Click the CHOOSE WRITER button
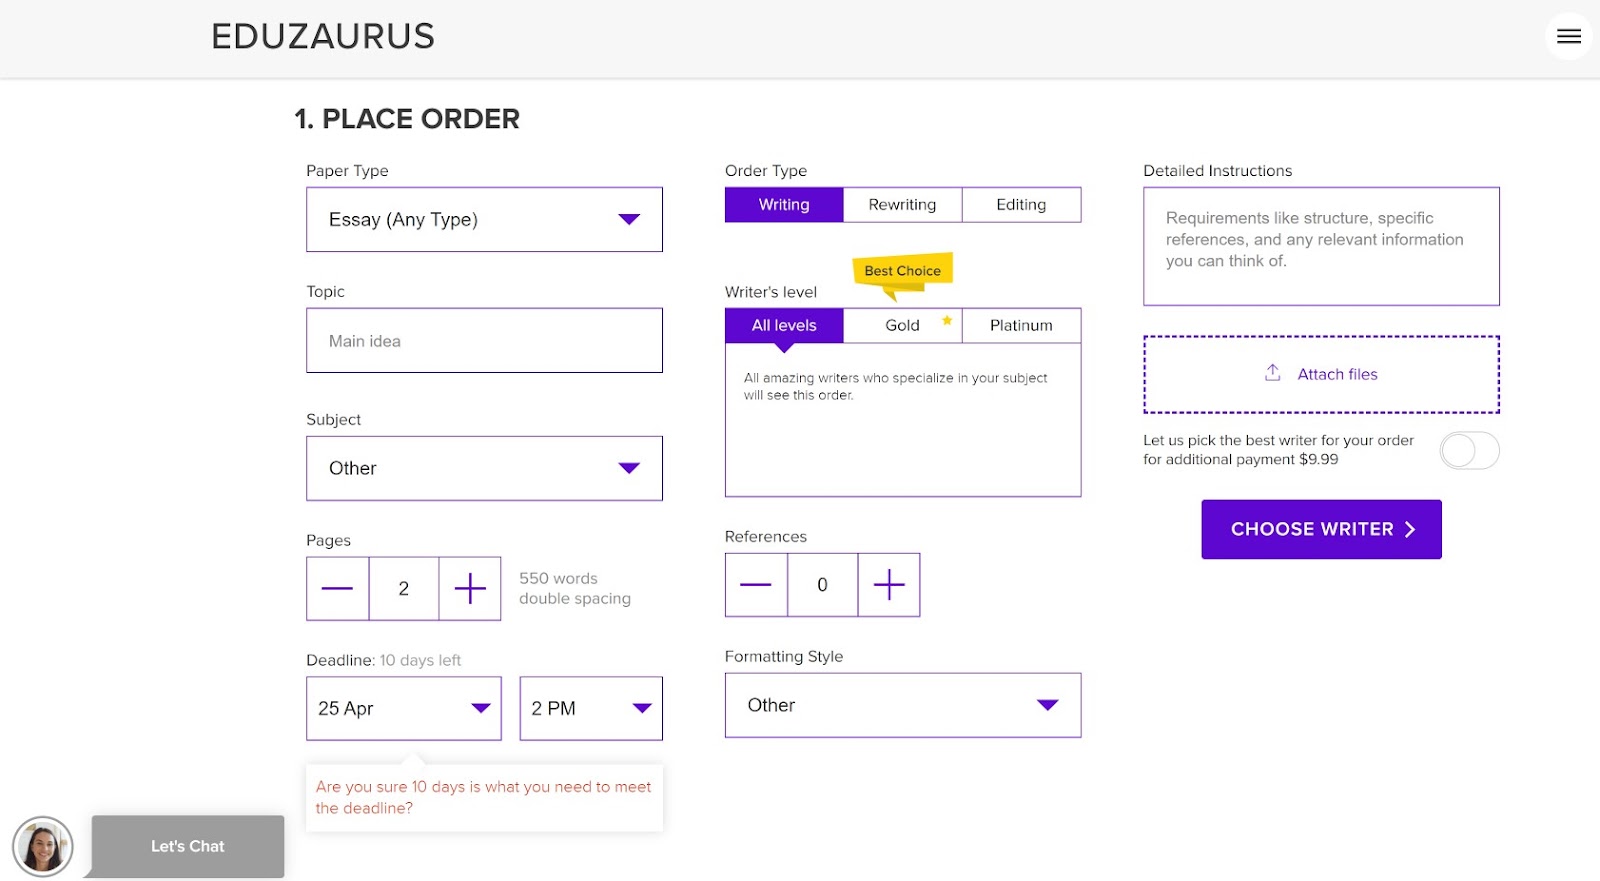This screenshot has width=1600, height=881. [1321, 529]
